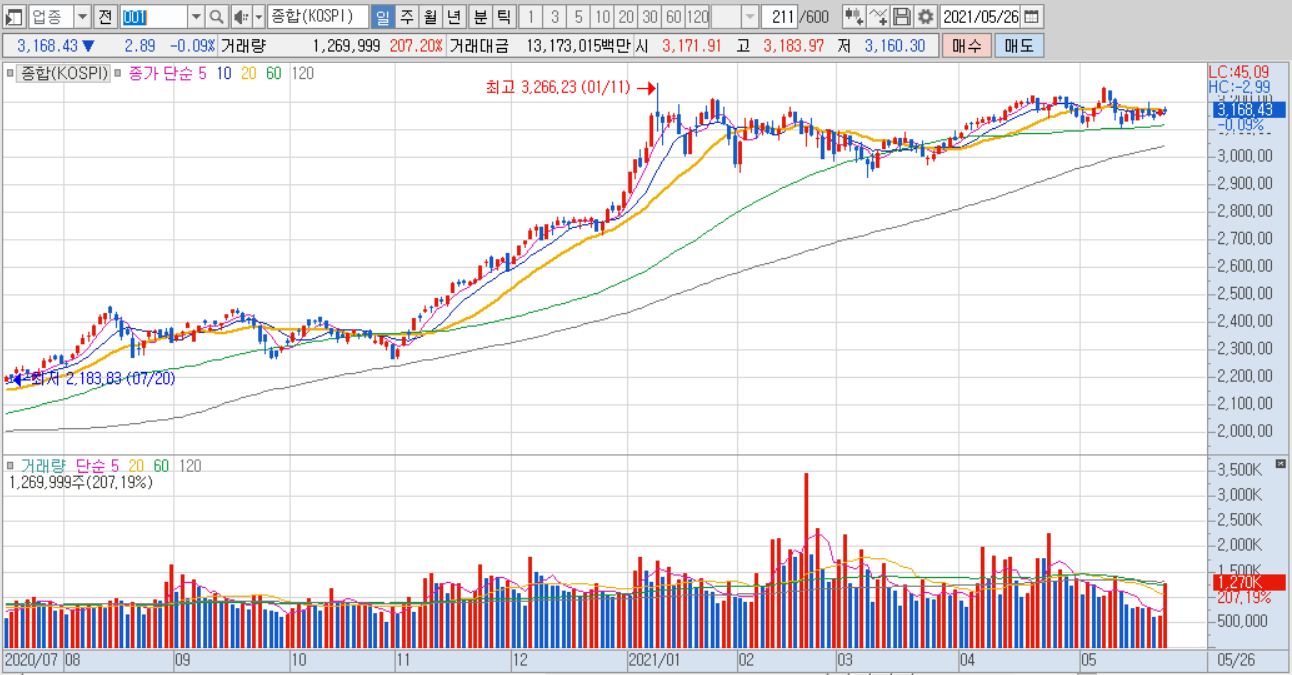The height and width of the screenshot is (675, 1292).
Task: Choose interval button 3
Action: tap(555, 17)
